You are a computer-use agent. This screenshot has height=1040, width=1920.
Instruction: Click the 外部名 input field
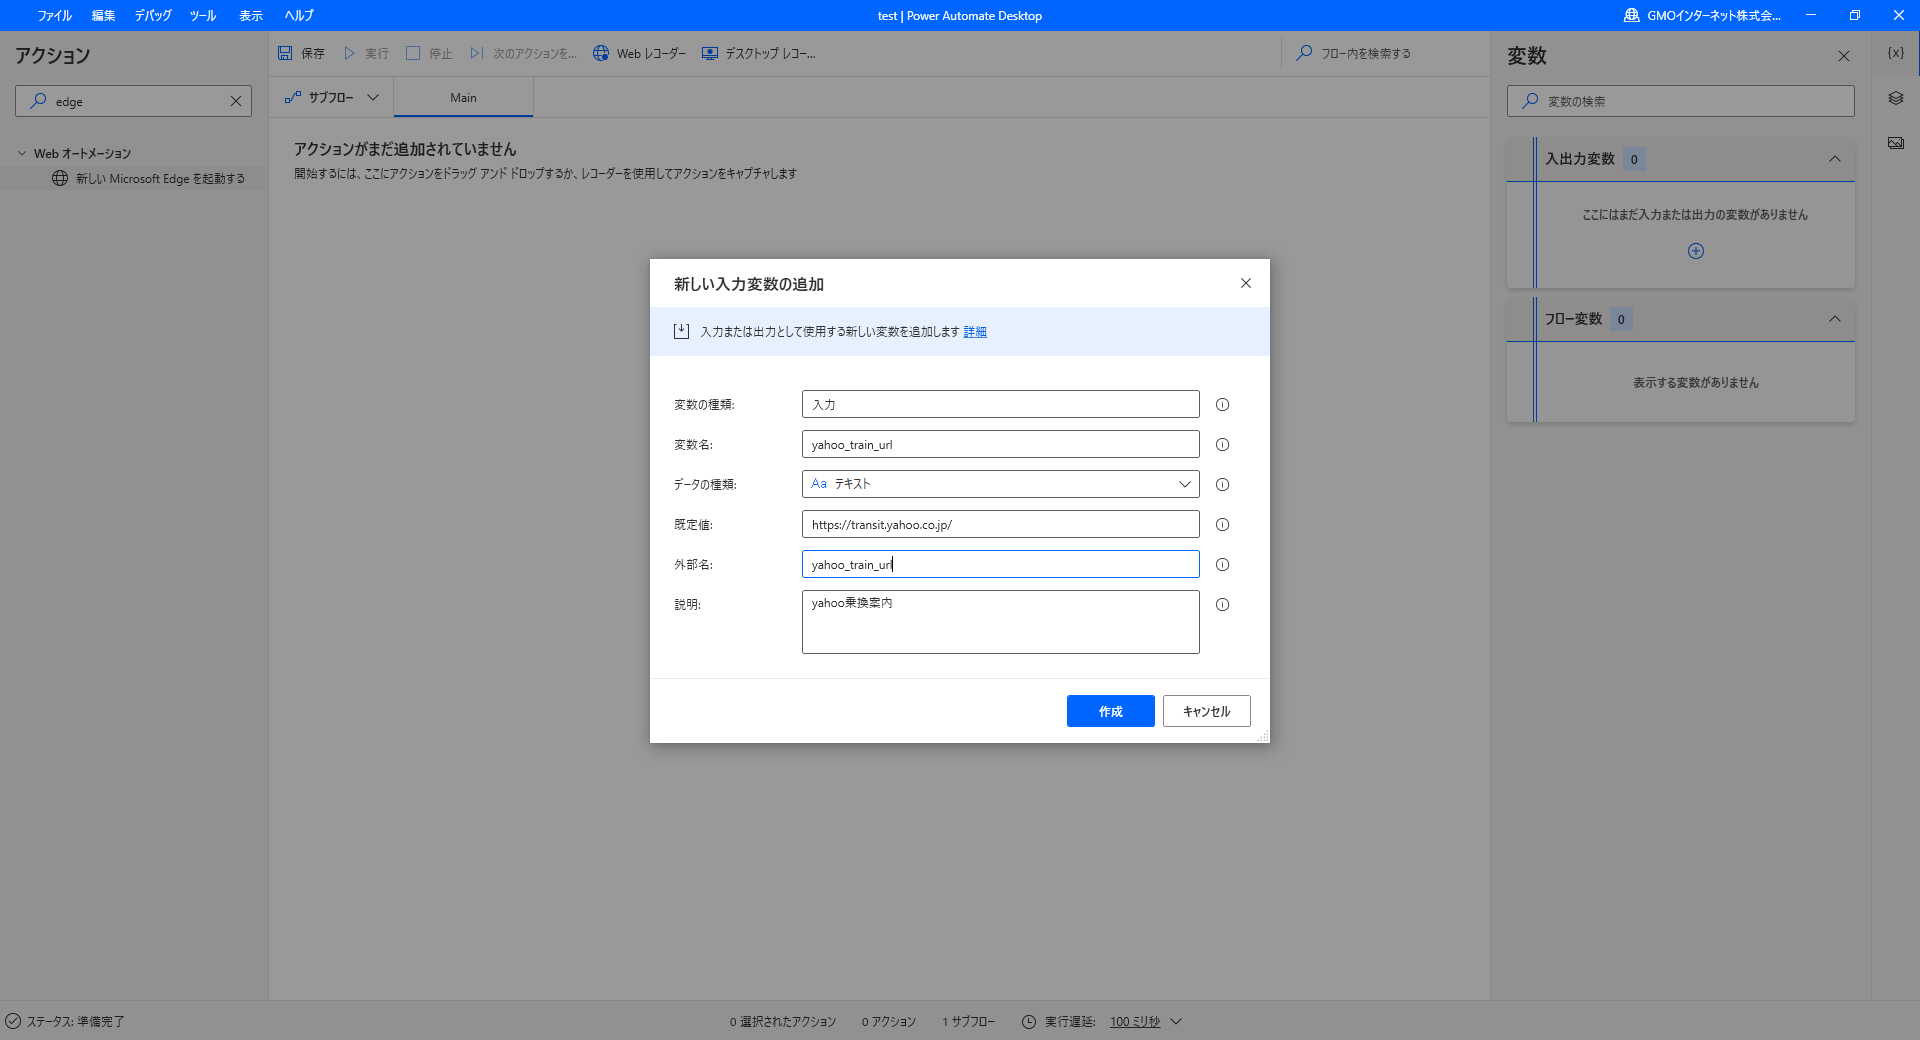[1001, 564]
